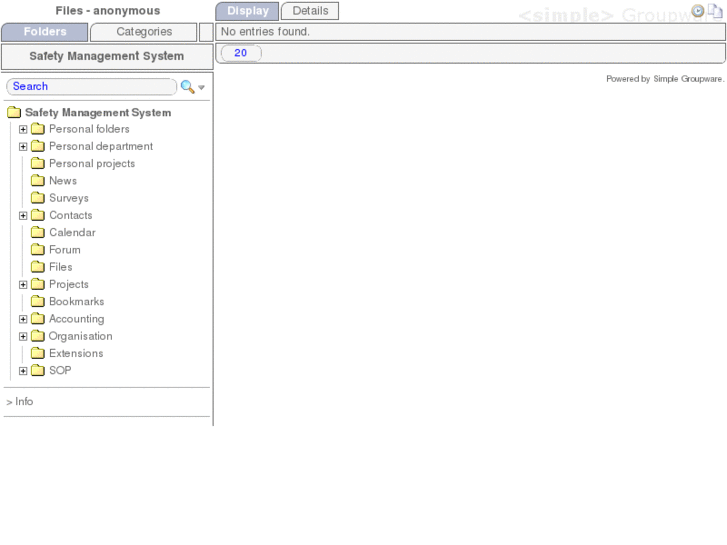Viewport: 727px width, 545px height.
Task: Click the Files folder icon
Action: click(x=38, y=267)
